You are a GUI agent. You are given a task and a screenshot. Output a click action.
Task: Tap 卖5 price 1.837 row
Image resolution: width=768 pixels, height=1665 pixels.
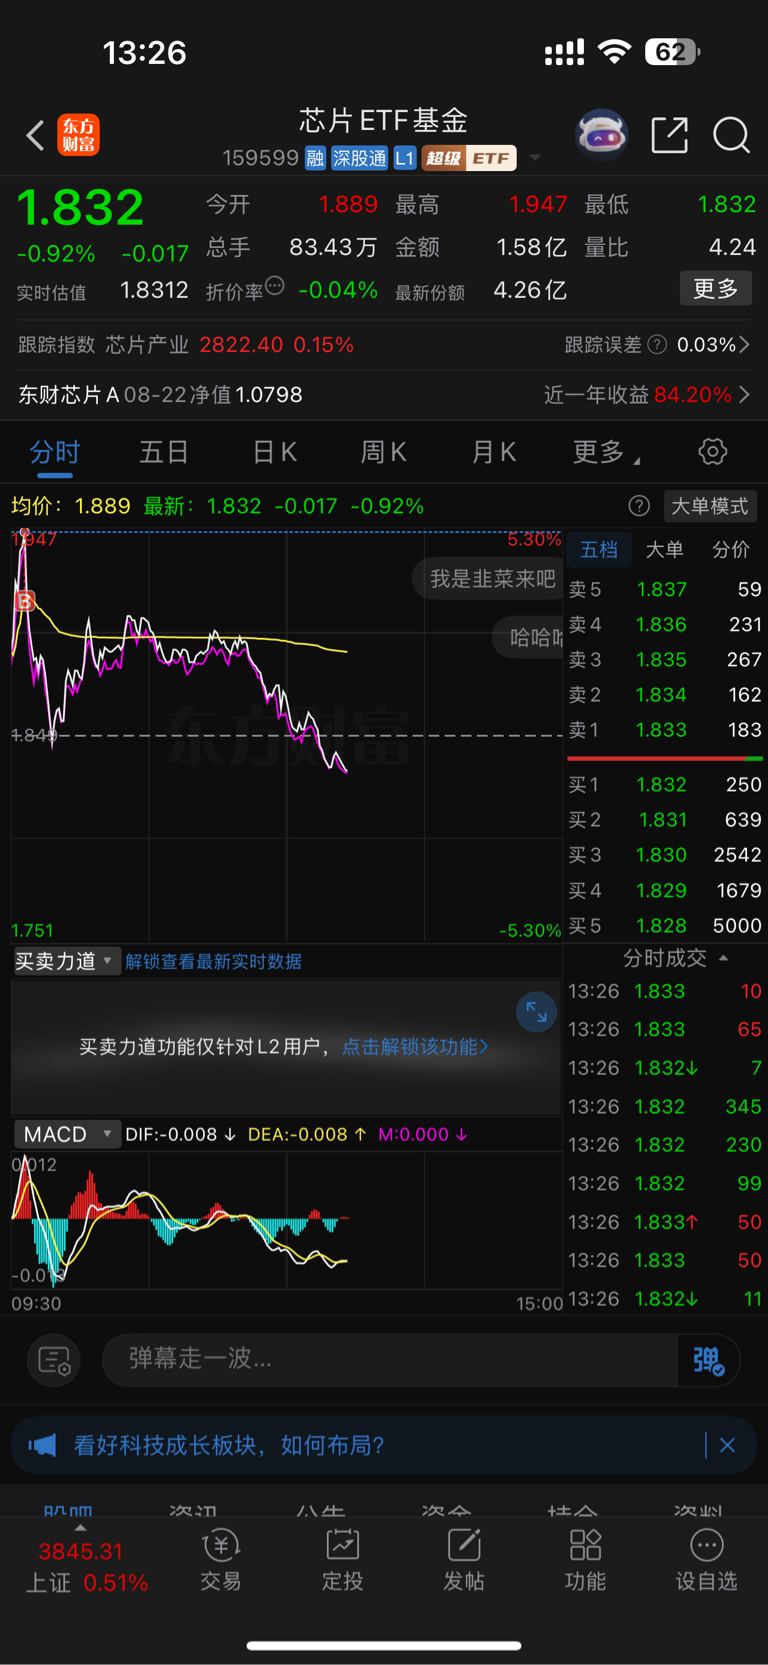point(665,589)
